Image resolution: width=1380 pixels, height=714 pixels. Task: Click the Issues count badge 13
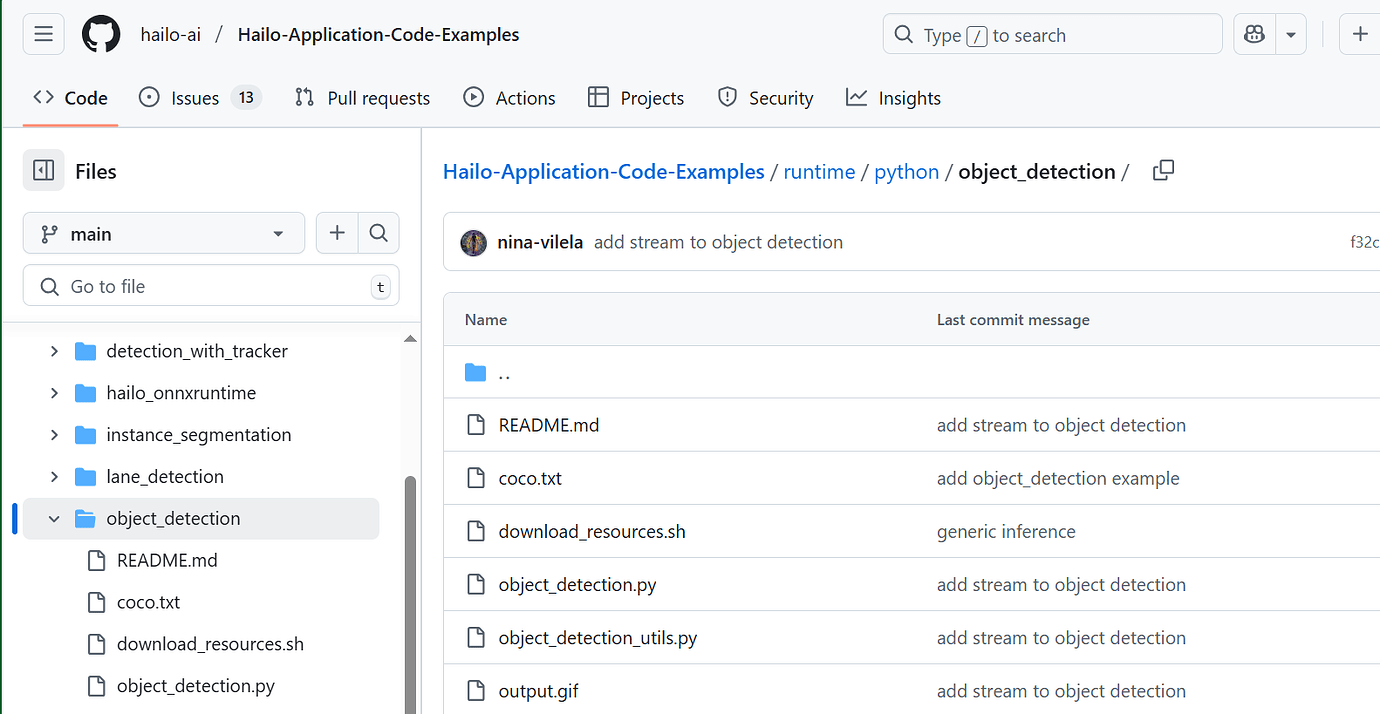[246, 97]
